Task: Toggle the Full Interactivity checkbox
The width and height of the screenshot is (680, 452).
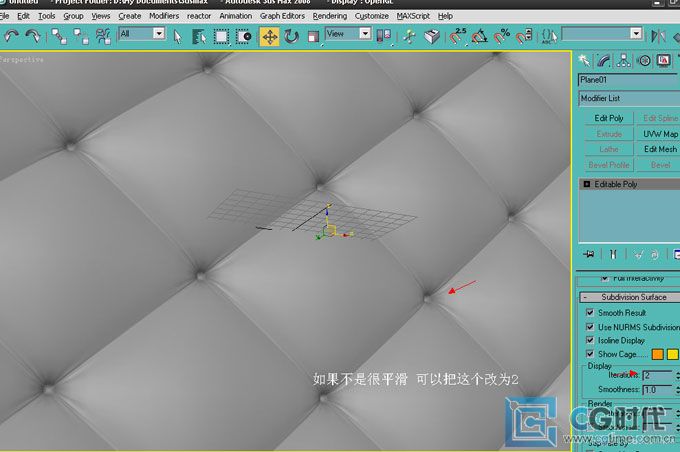Action: (605, 278)
